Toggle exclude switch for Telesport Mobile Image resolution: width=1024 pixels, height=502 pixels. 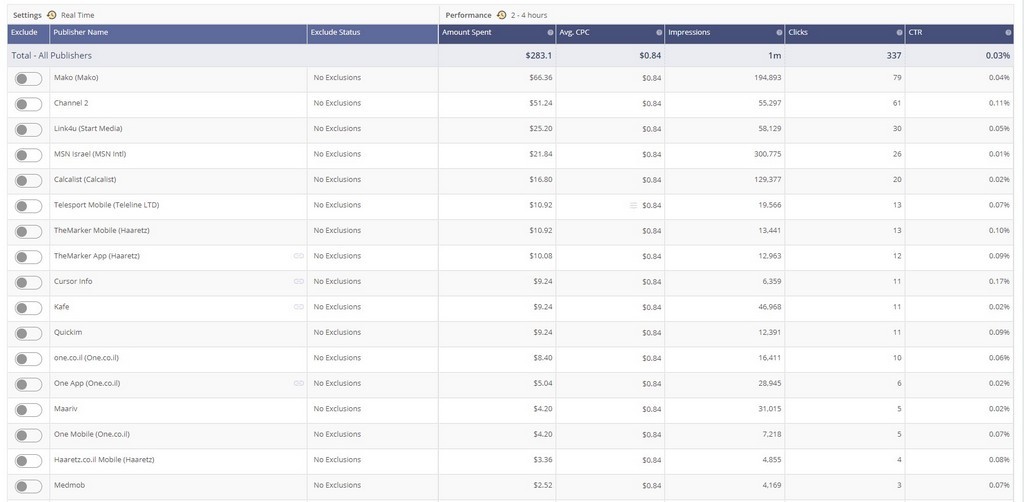pos(29,206)
